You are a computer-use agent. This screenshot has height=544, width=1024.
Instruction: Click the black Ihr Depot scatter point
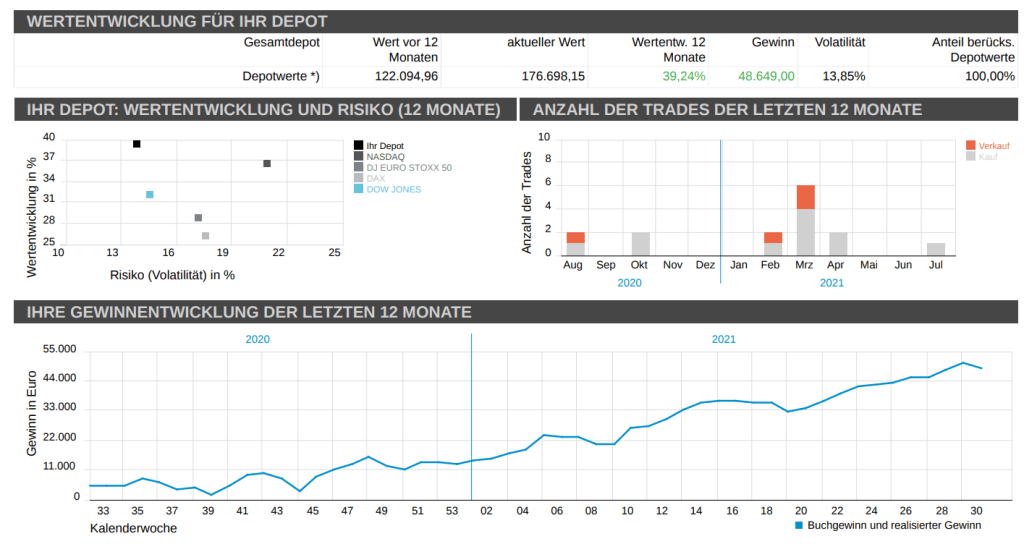[137, 144]
